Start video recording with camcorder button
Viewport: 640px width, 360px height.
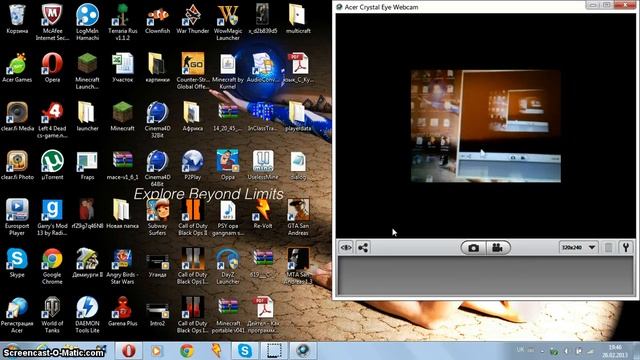click(x=497, y=248)
